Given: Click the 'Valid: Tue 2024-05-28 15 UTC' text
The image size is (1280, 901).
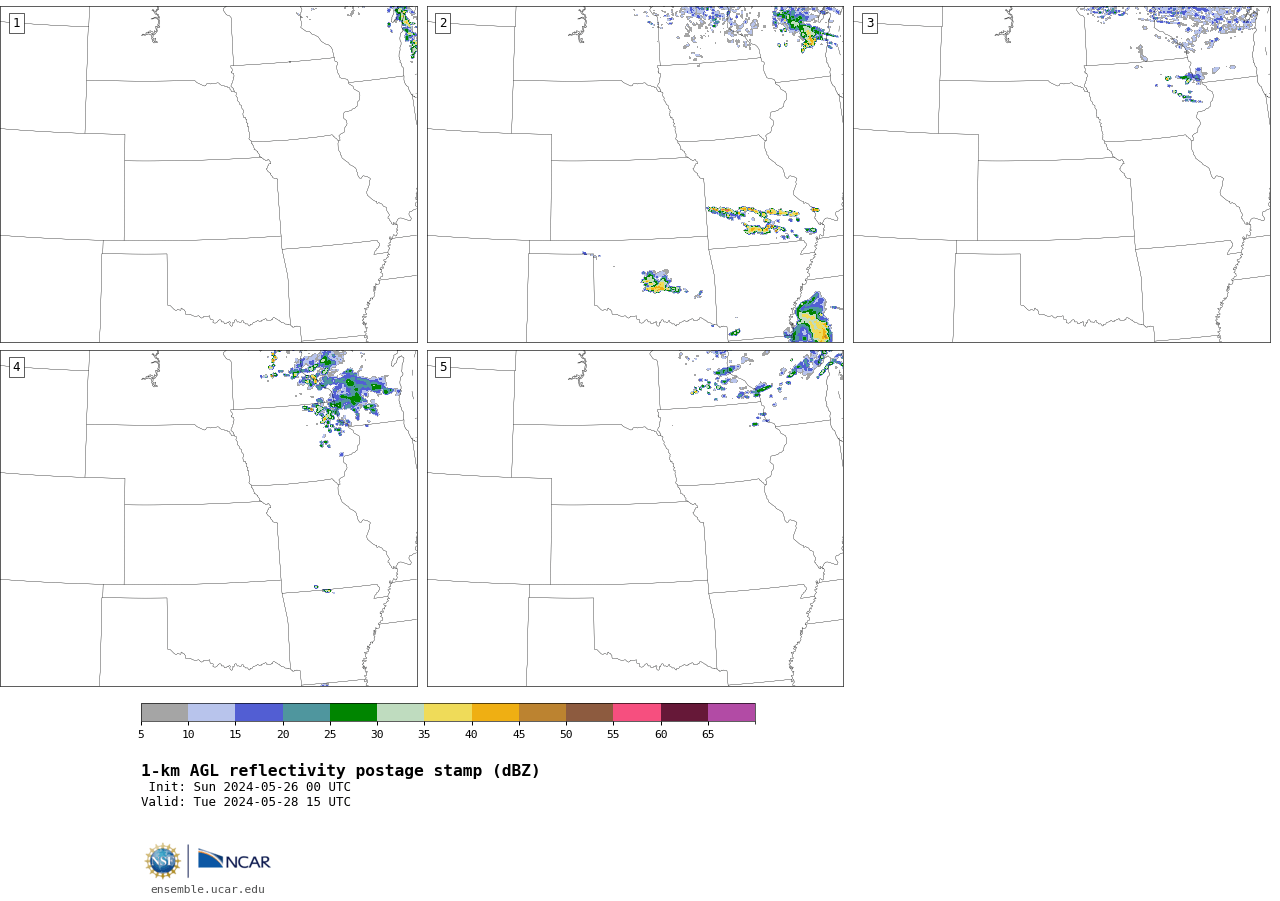Looking at the screenshot, I should (246, 802).
